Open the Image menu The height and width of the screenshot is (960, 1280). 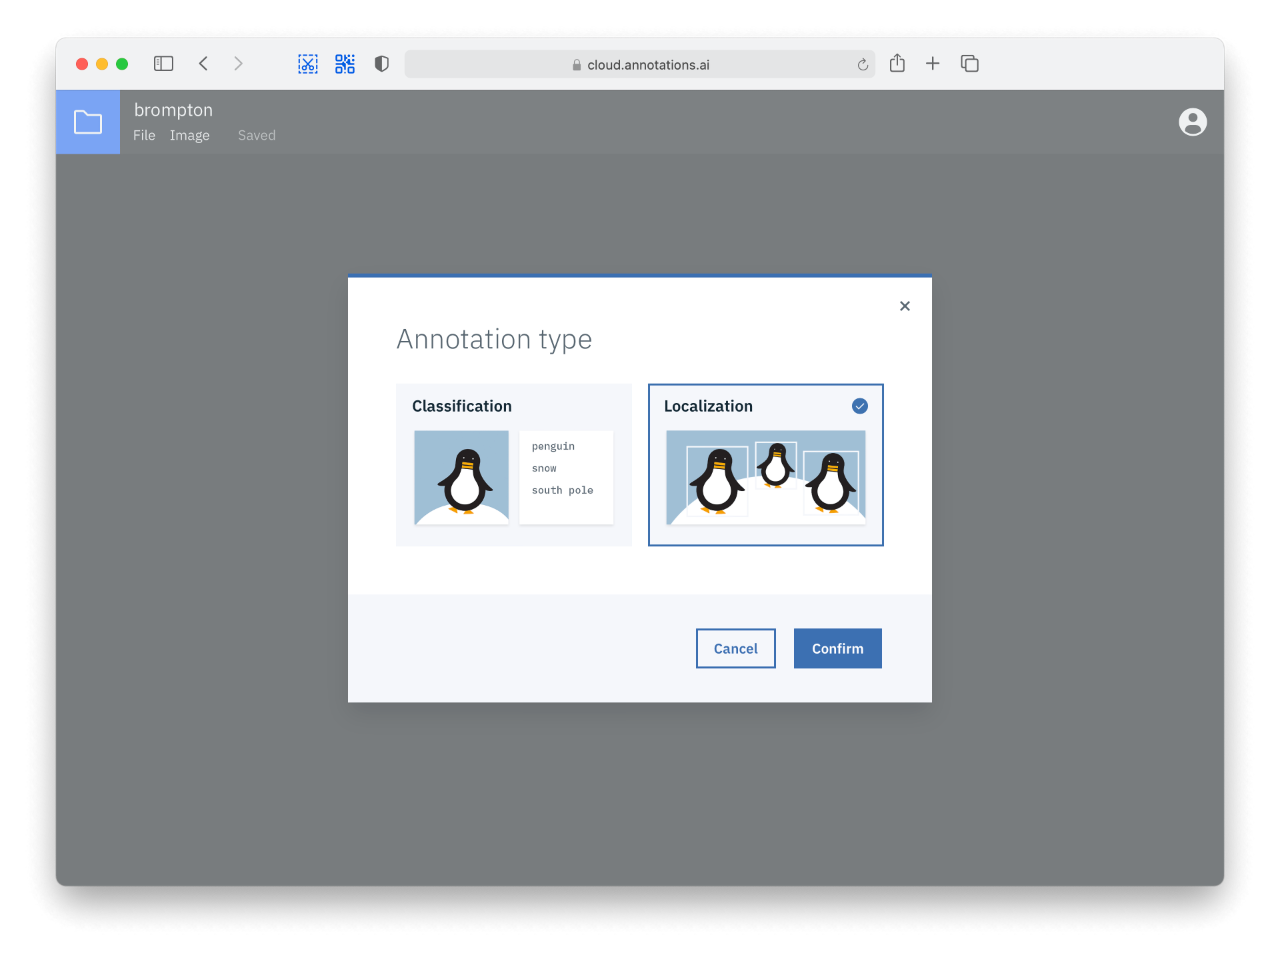[x=189, y=136]
